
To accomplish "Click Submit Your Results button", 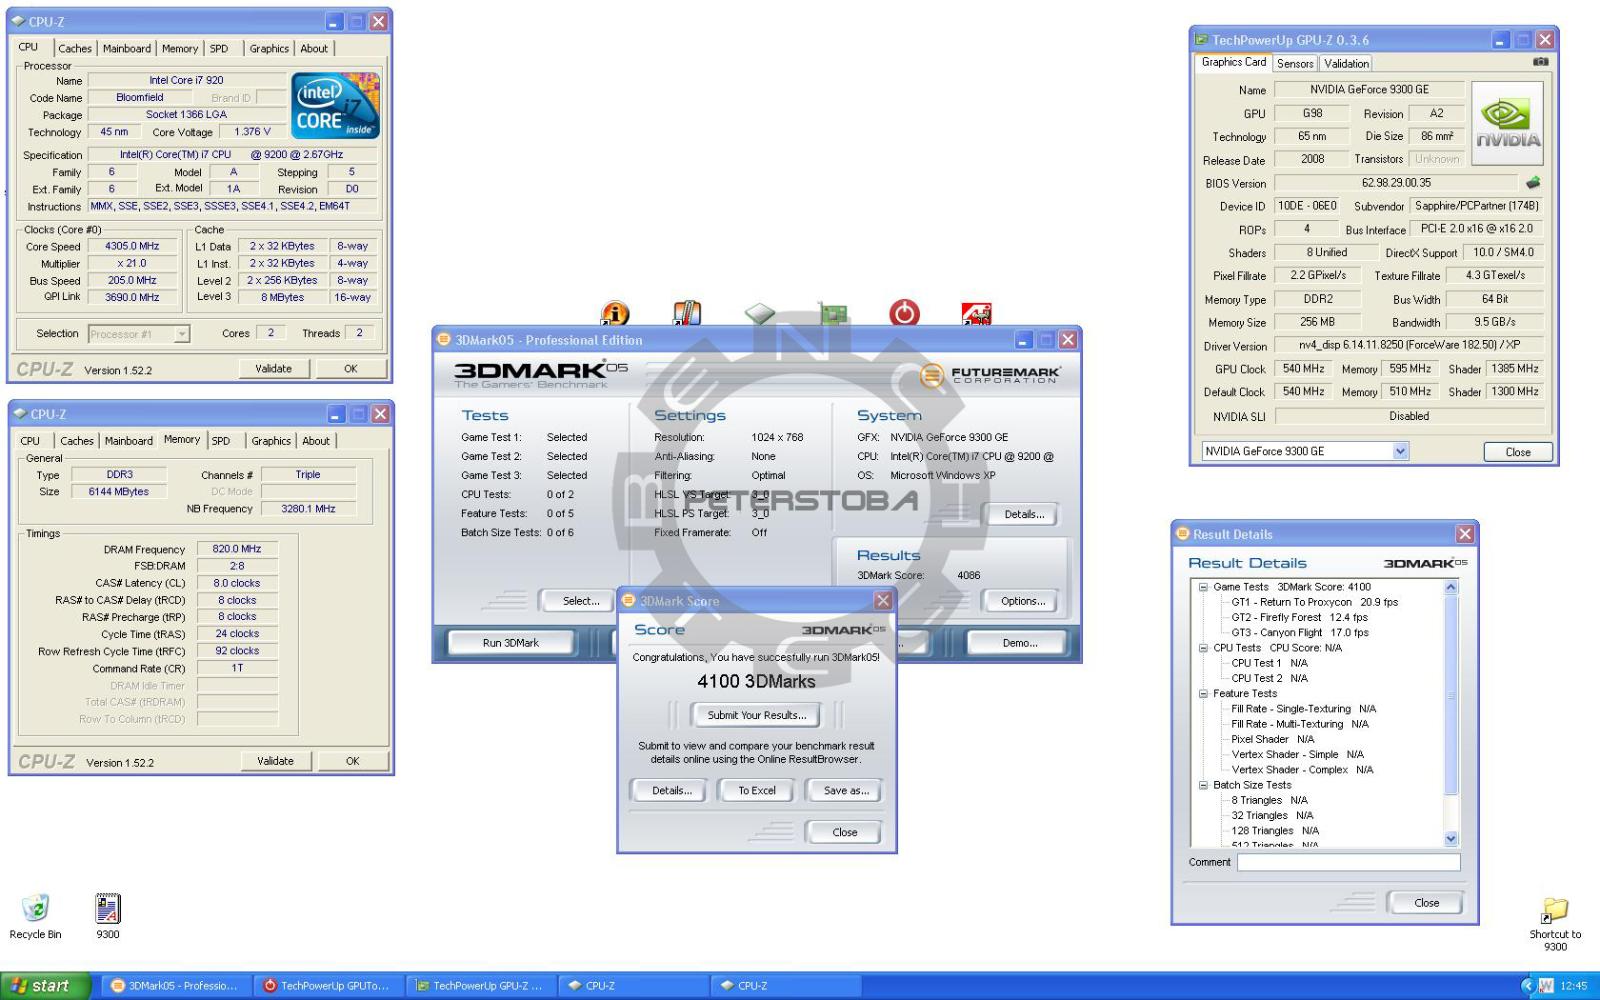I will pyautogui.click(x=756, y=715).
